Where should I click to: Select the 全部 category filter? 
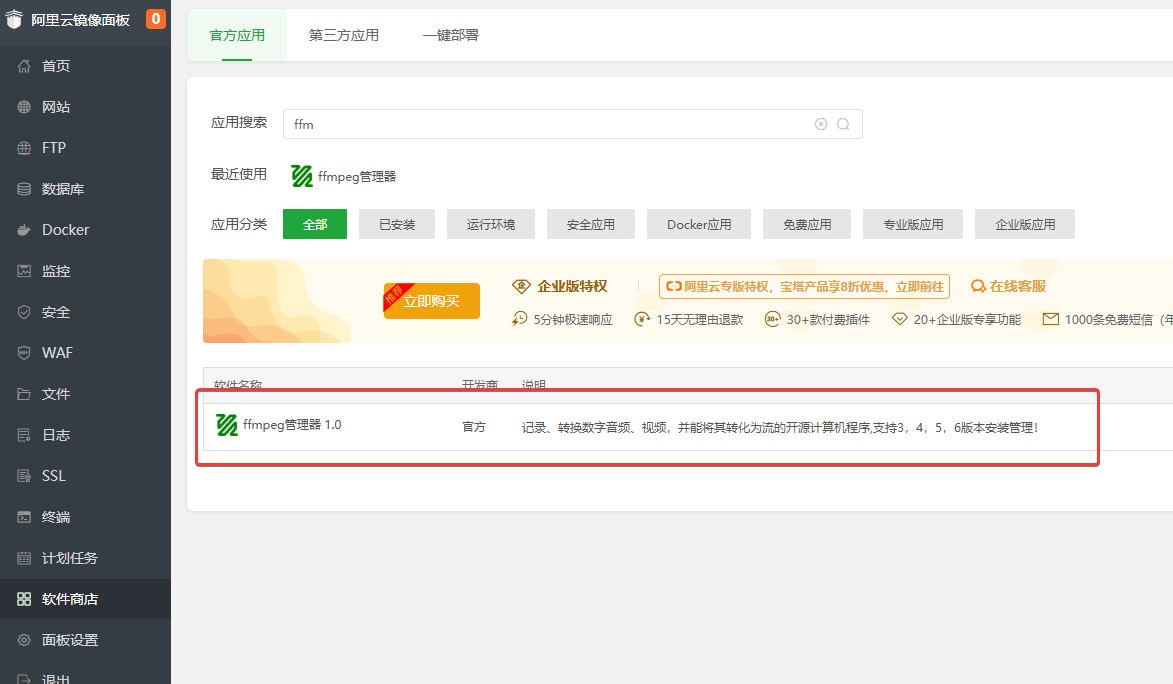point(315,225)
